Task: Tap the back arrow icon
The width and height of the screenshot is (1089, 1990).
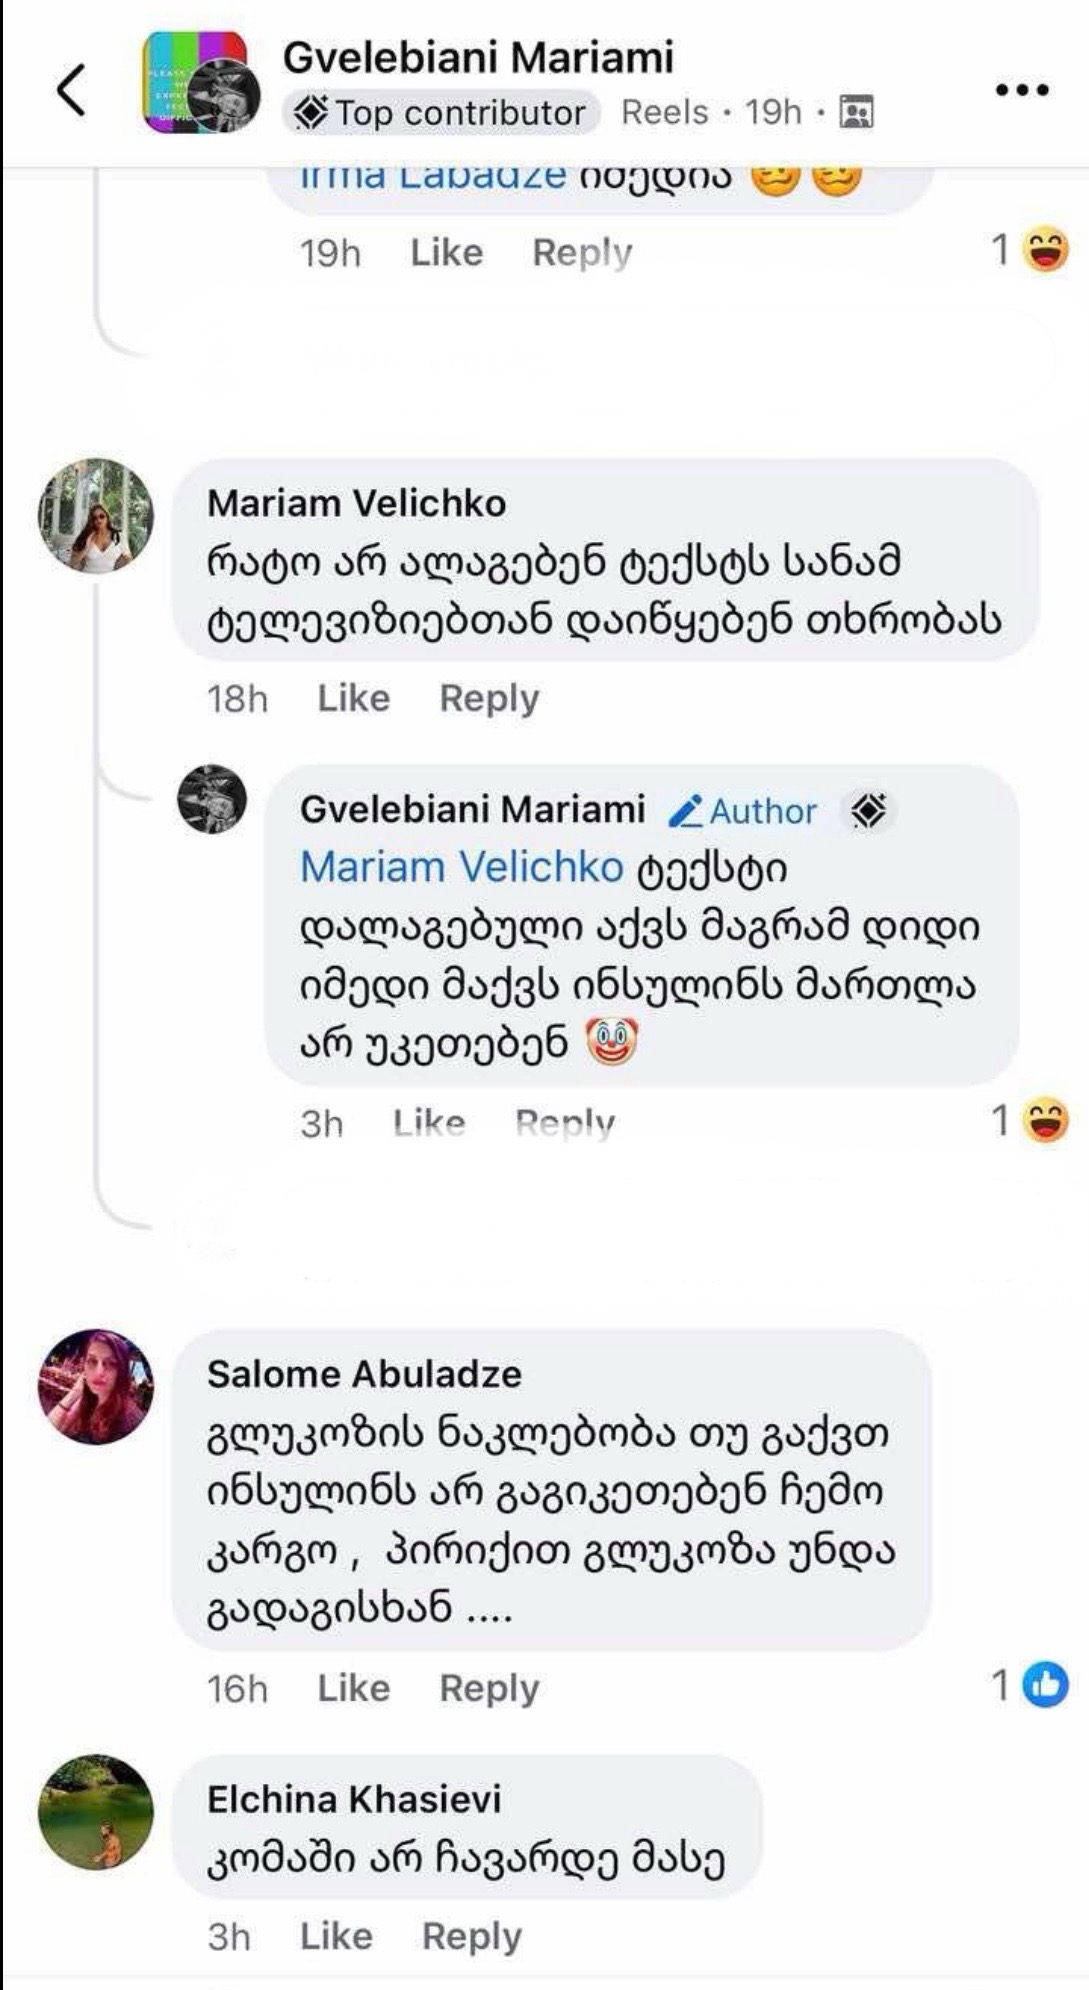Action: 71,90
